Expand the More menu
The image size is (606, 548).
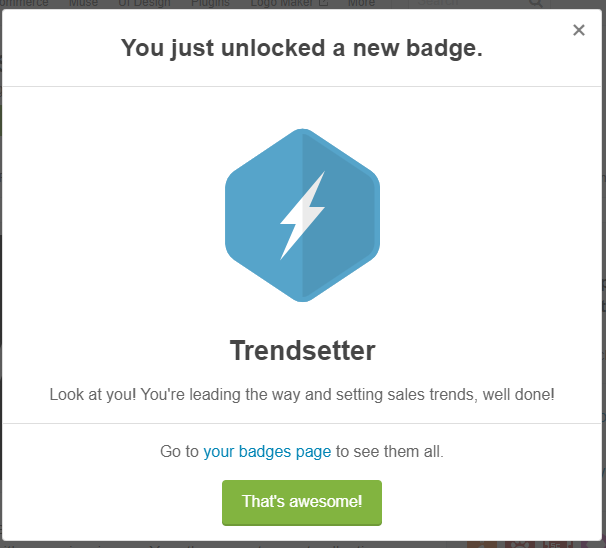point(361,4)
